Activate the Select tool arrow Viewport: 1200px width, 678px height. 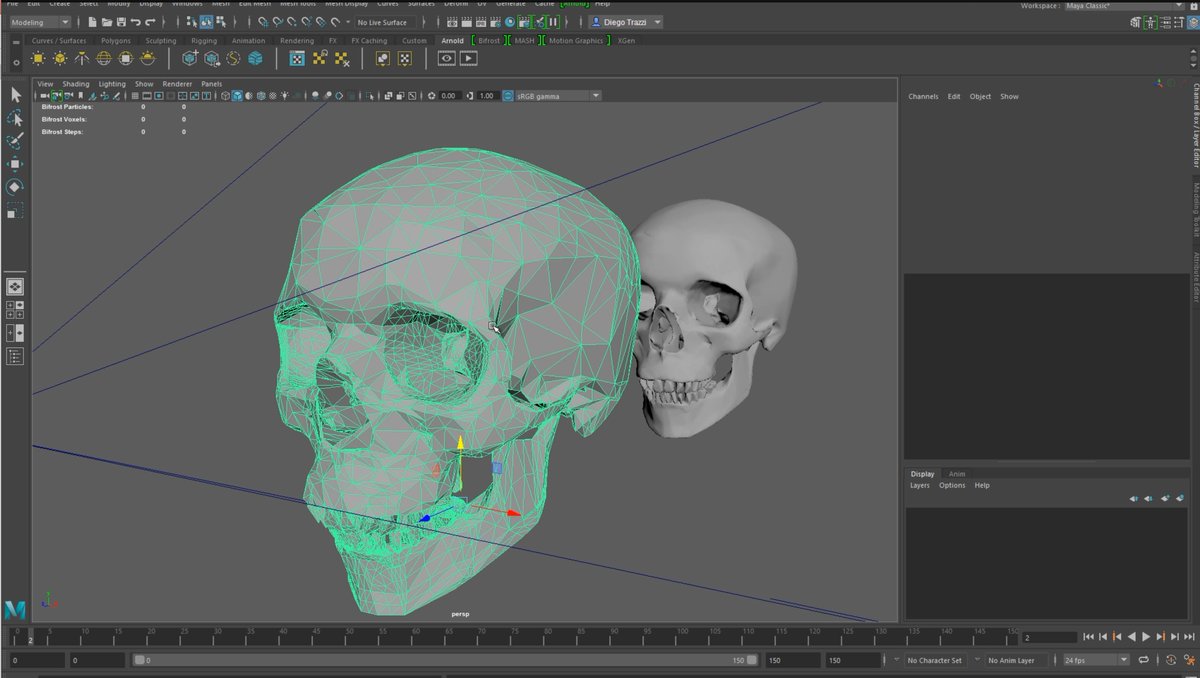pos(14,94)
